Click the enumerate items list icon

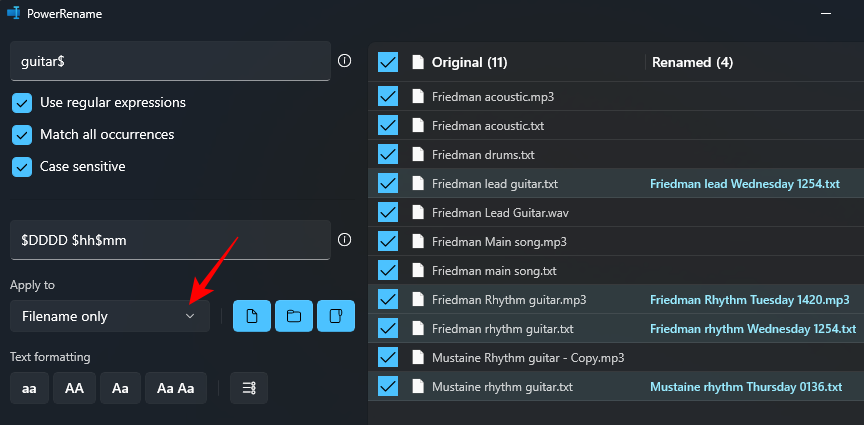point(249,388)
